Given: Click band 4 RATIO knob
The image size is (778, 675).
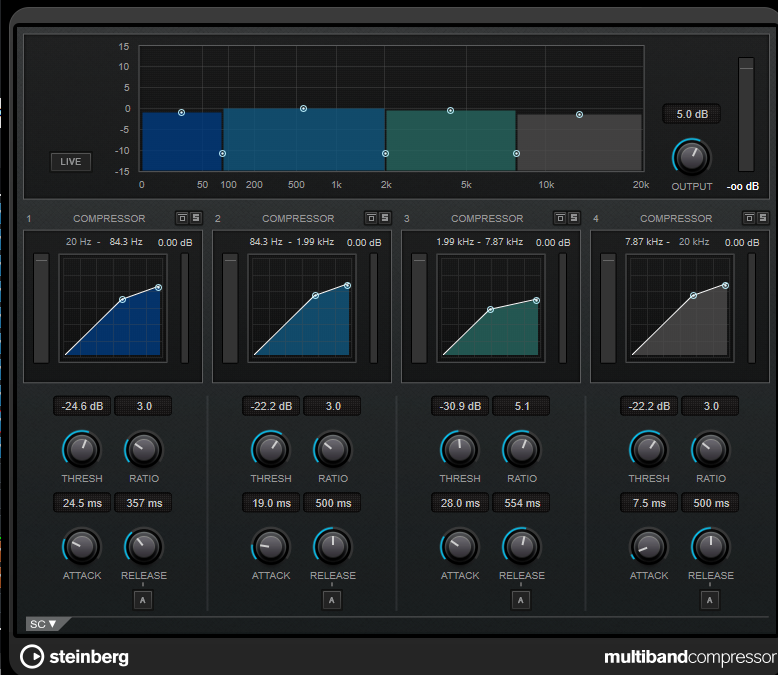Looking at the screenshot, I should 711,450.
